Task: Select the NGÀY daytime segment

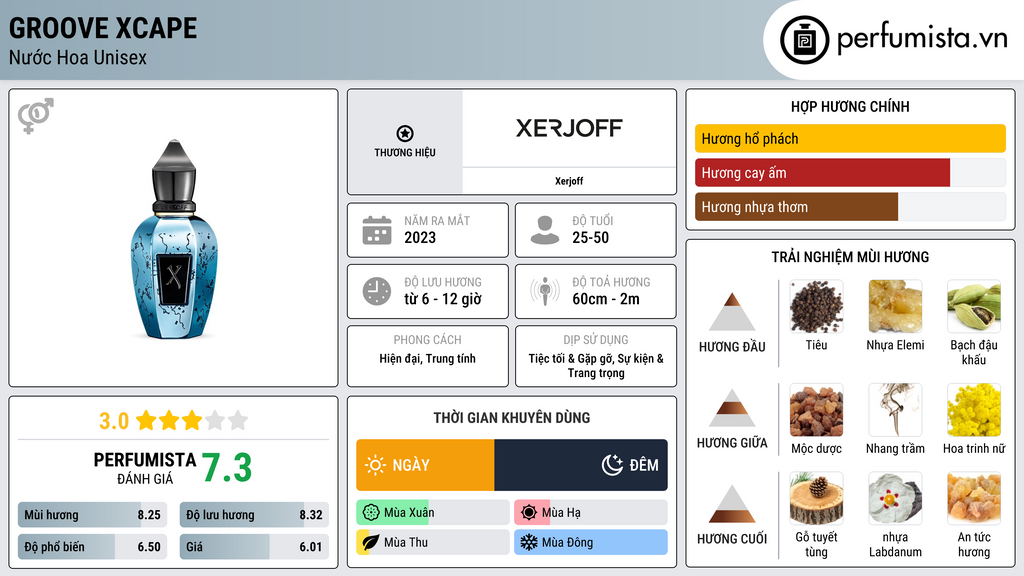Action: click(425, 465)
